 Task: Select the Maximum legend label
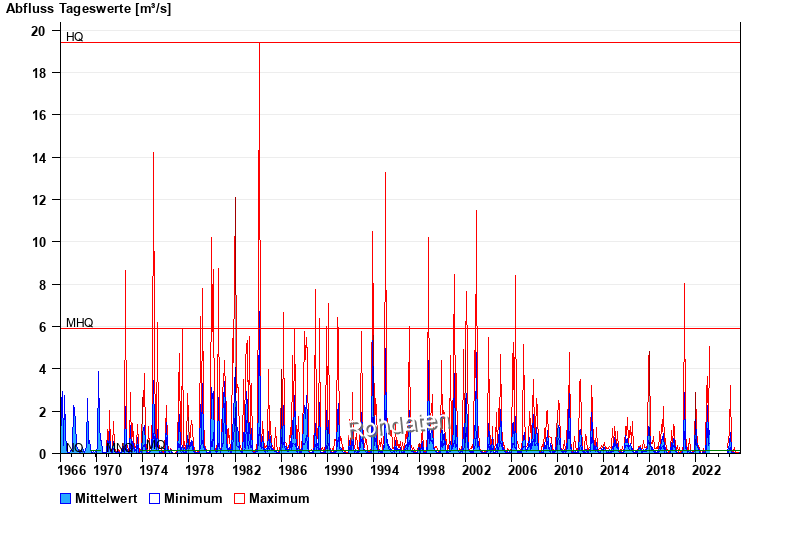click(x=279, y=498)
